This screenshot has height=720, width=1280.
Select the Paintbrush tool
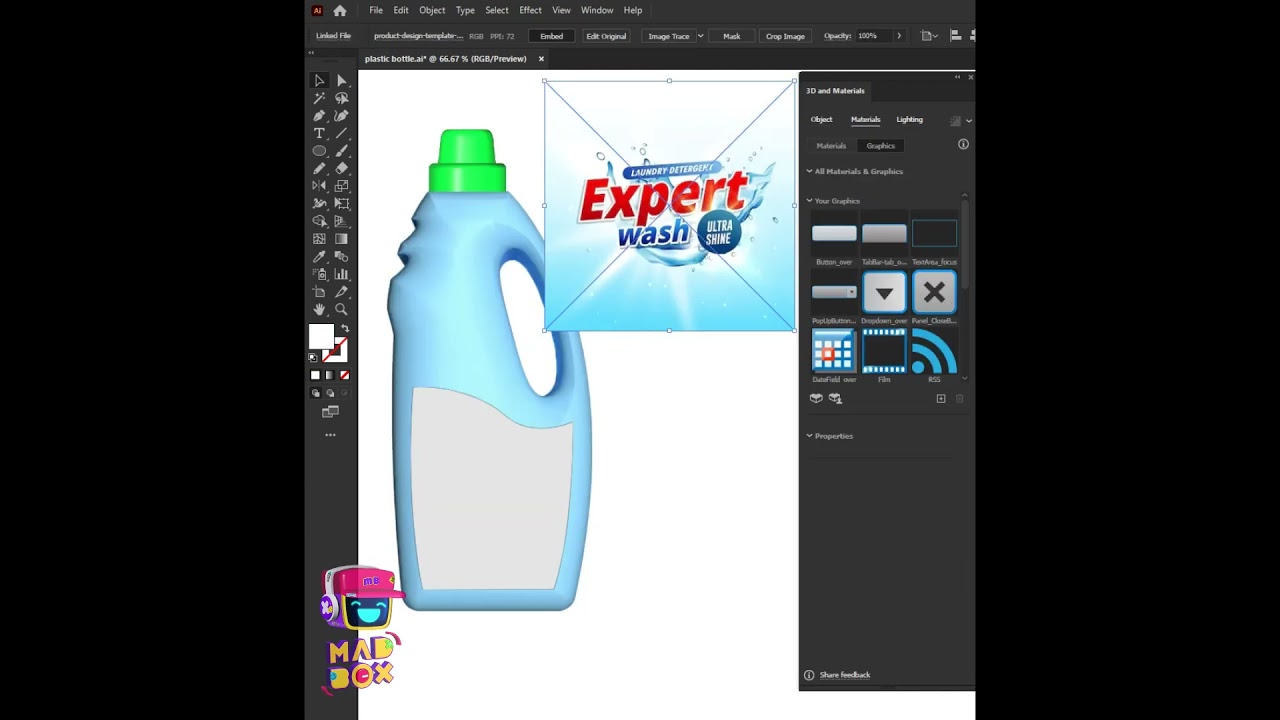[341, 151]
